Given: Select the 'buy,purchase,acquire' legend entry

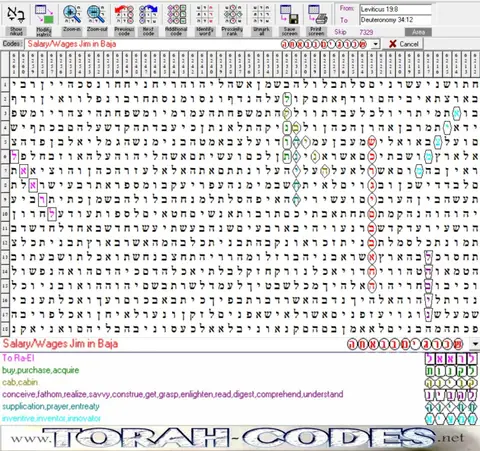Looking at the screenshot, I should click(41, 370).
